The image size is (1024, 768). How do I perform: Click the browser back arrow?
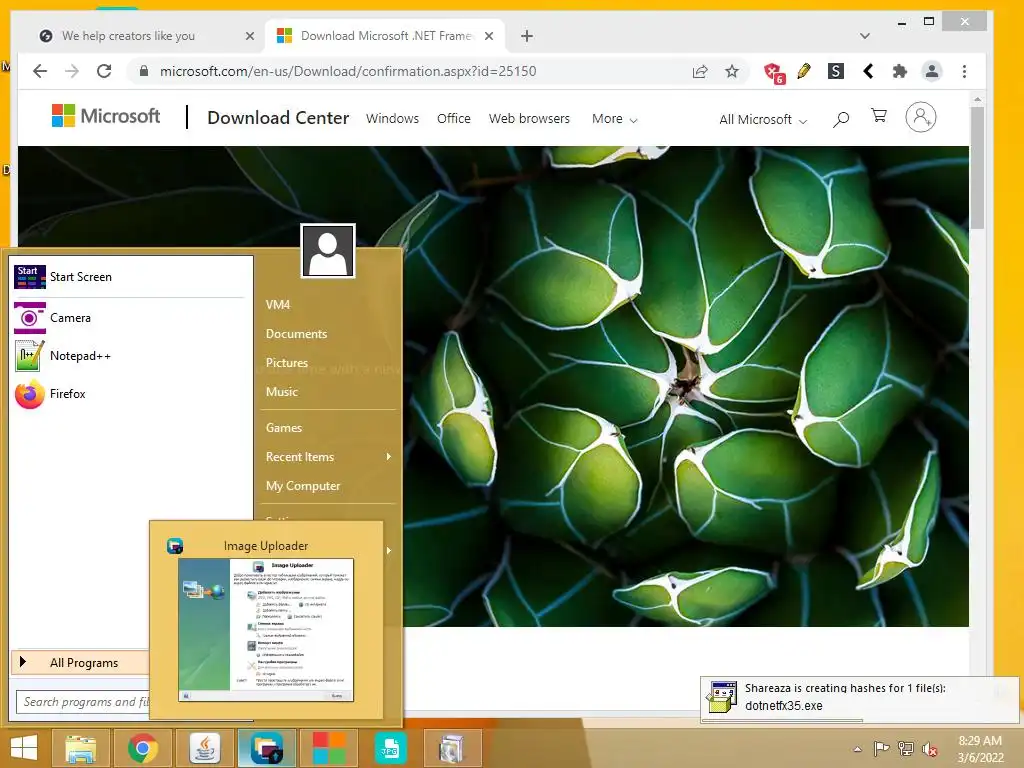[40, 71]
